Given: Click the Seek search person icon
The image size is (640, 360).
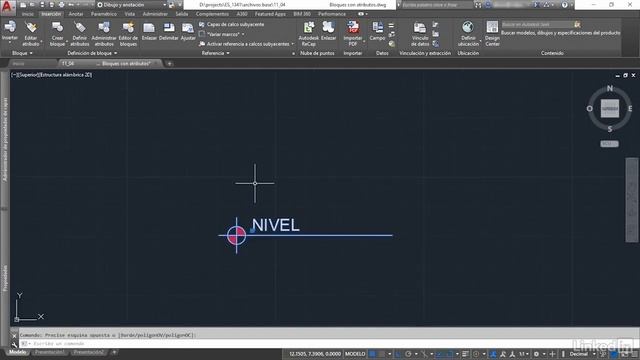Looking at the screenshot, I should [x=577, y=24].
